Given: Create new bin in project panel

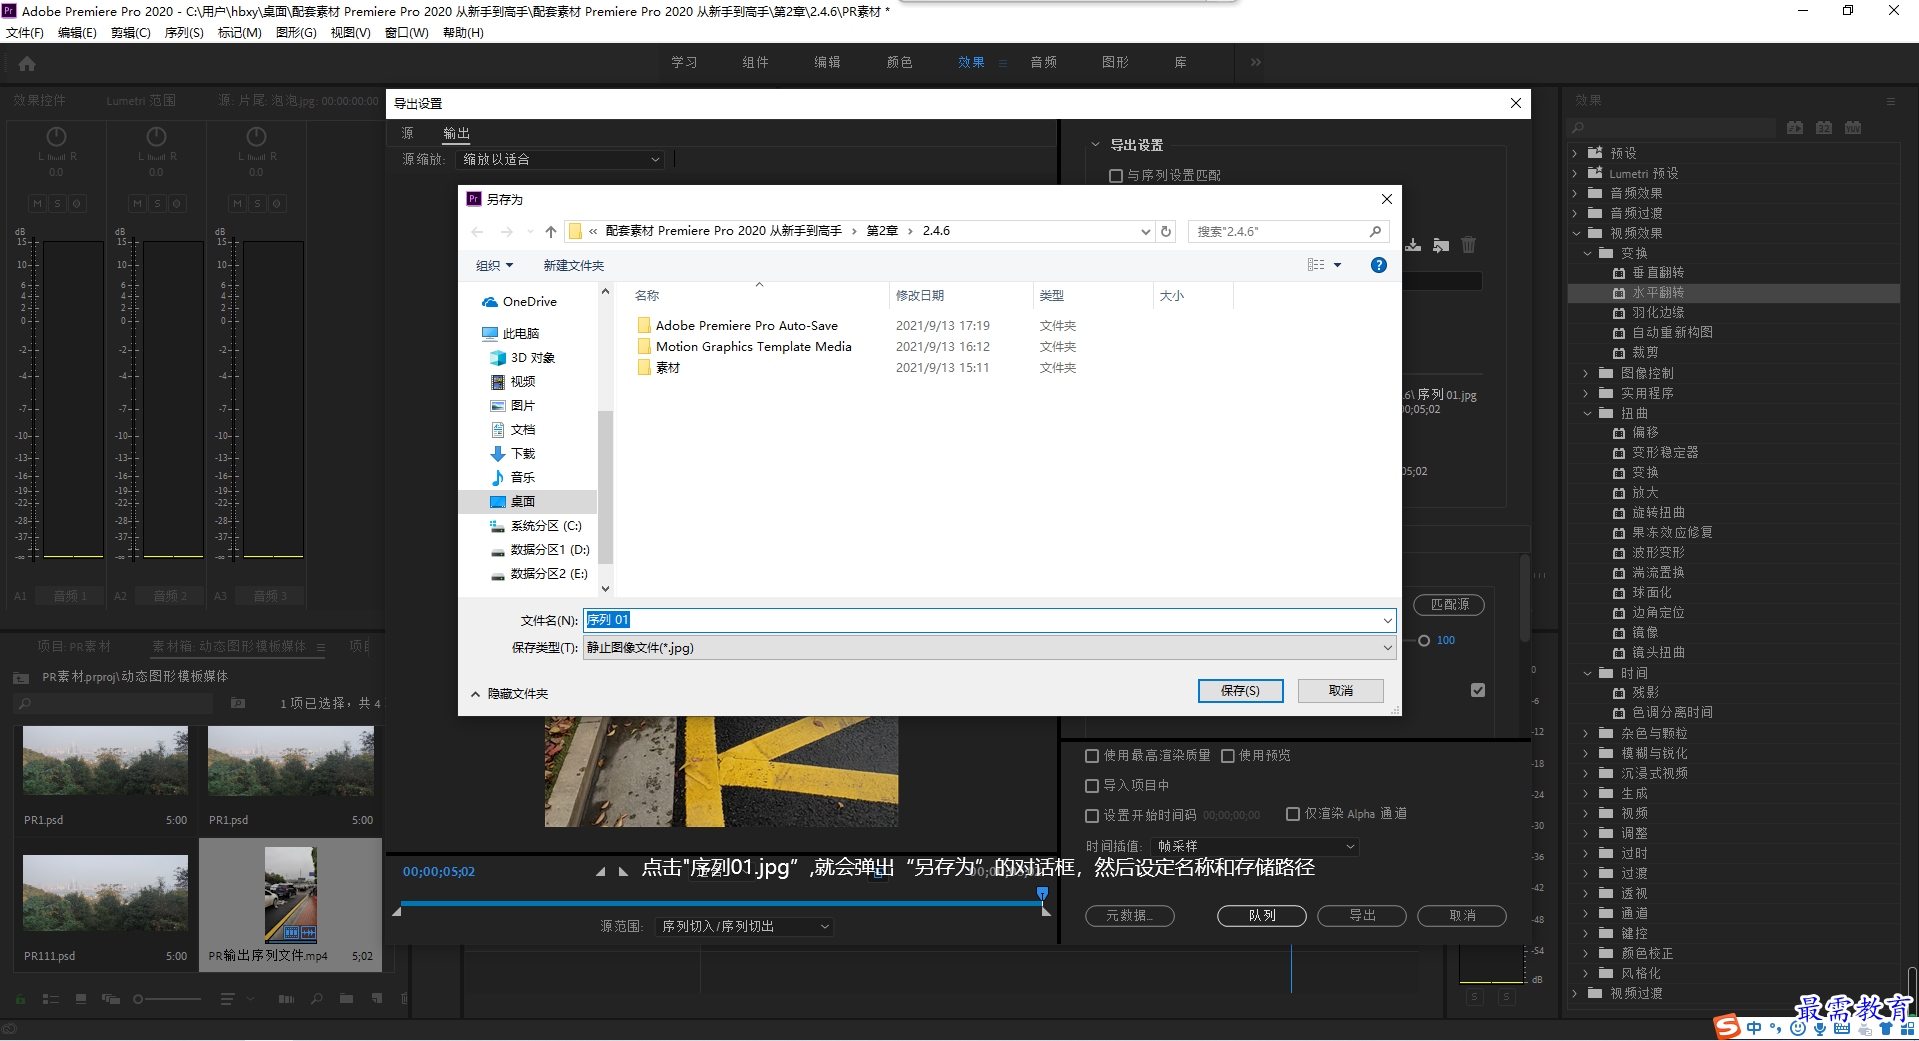Looking at the screenshot, I should 346,998.
